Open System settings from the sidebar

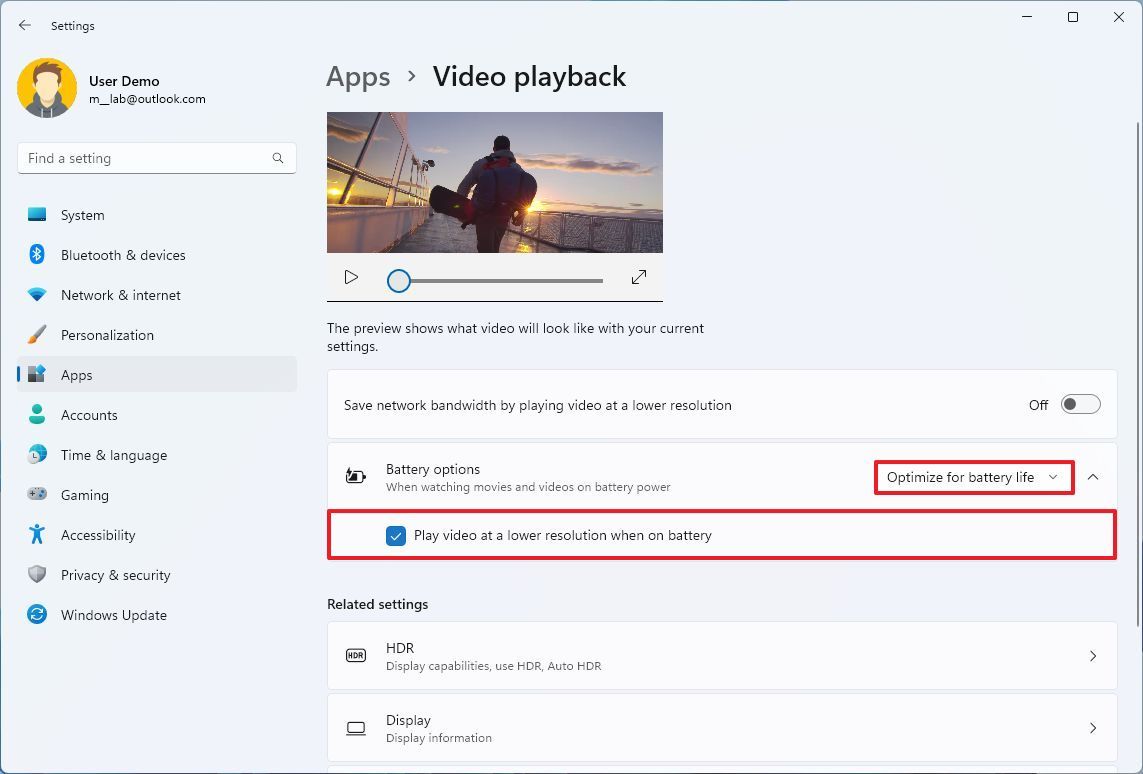tap(82, 214)
